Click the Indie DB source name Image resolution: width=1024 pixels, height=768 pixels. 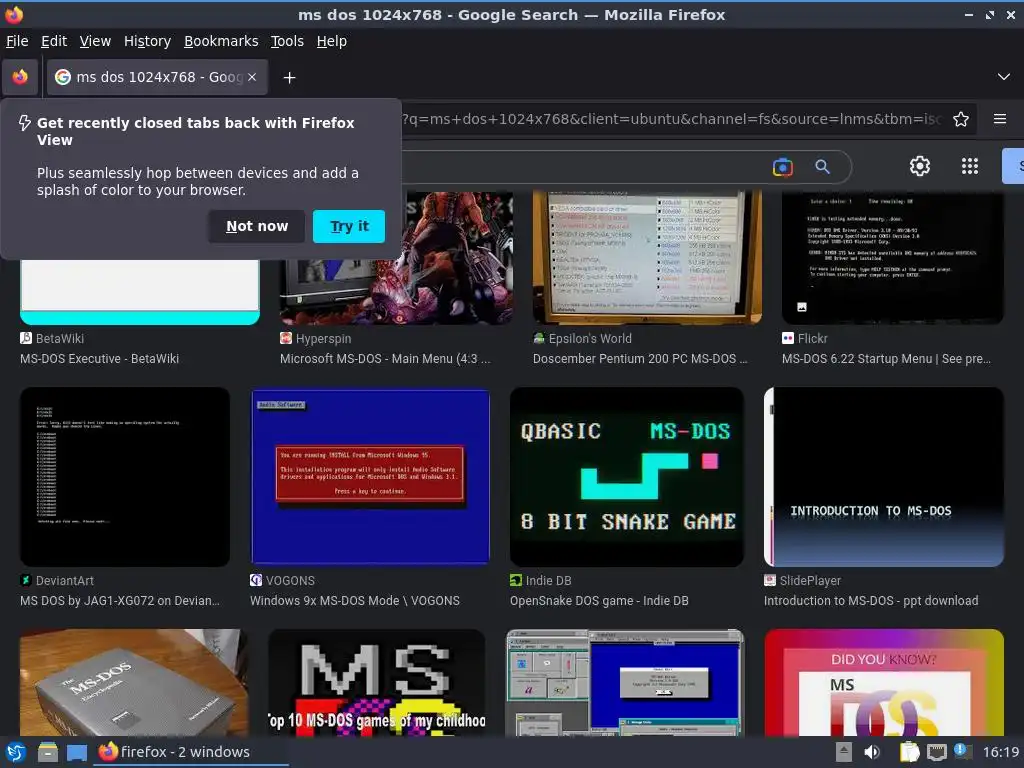point(549,581)
